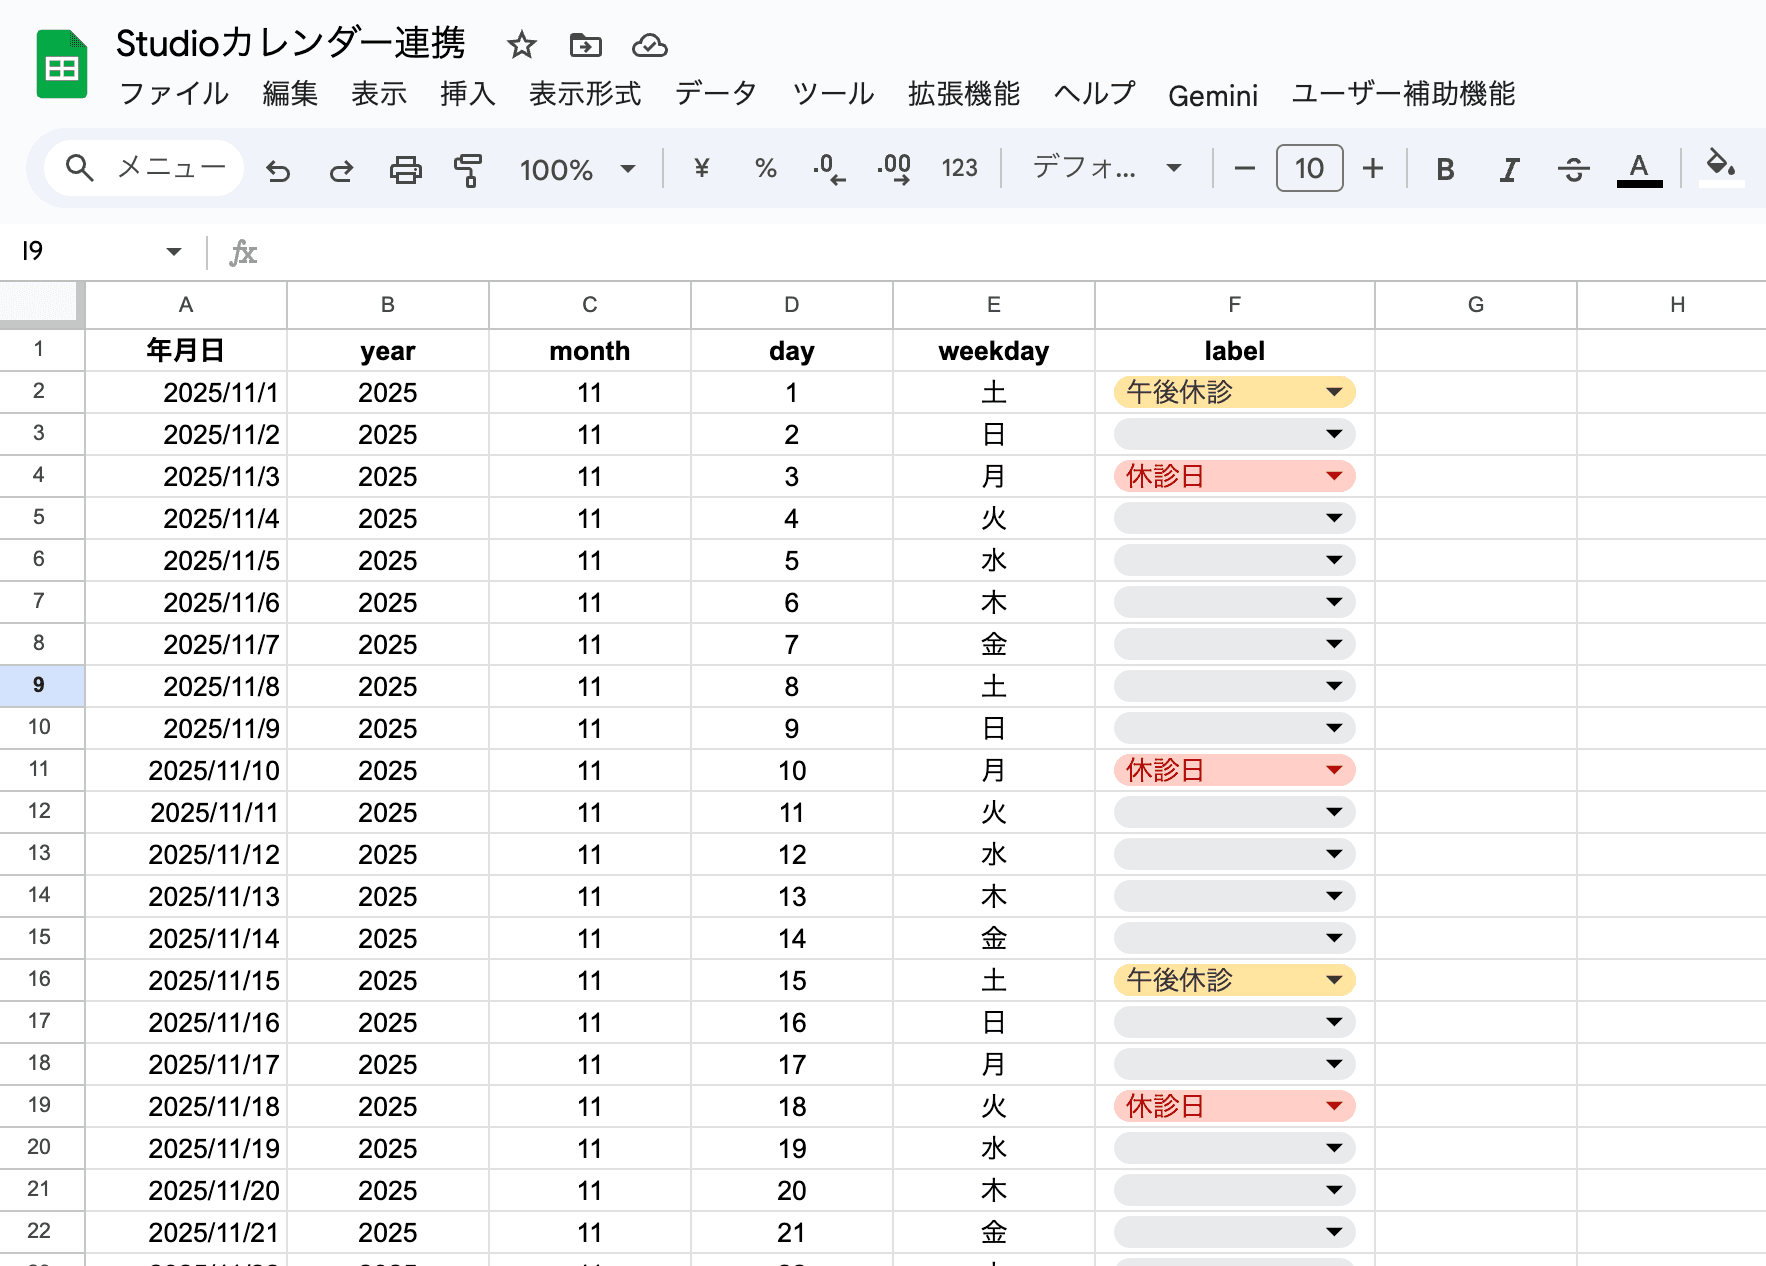Open the 表示形式 menu

click(585, 94)
